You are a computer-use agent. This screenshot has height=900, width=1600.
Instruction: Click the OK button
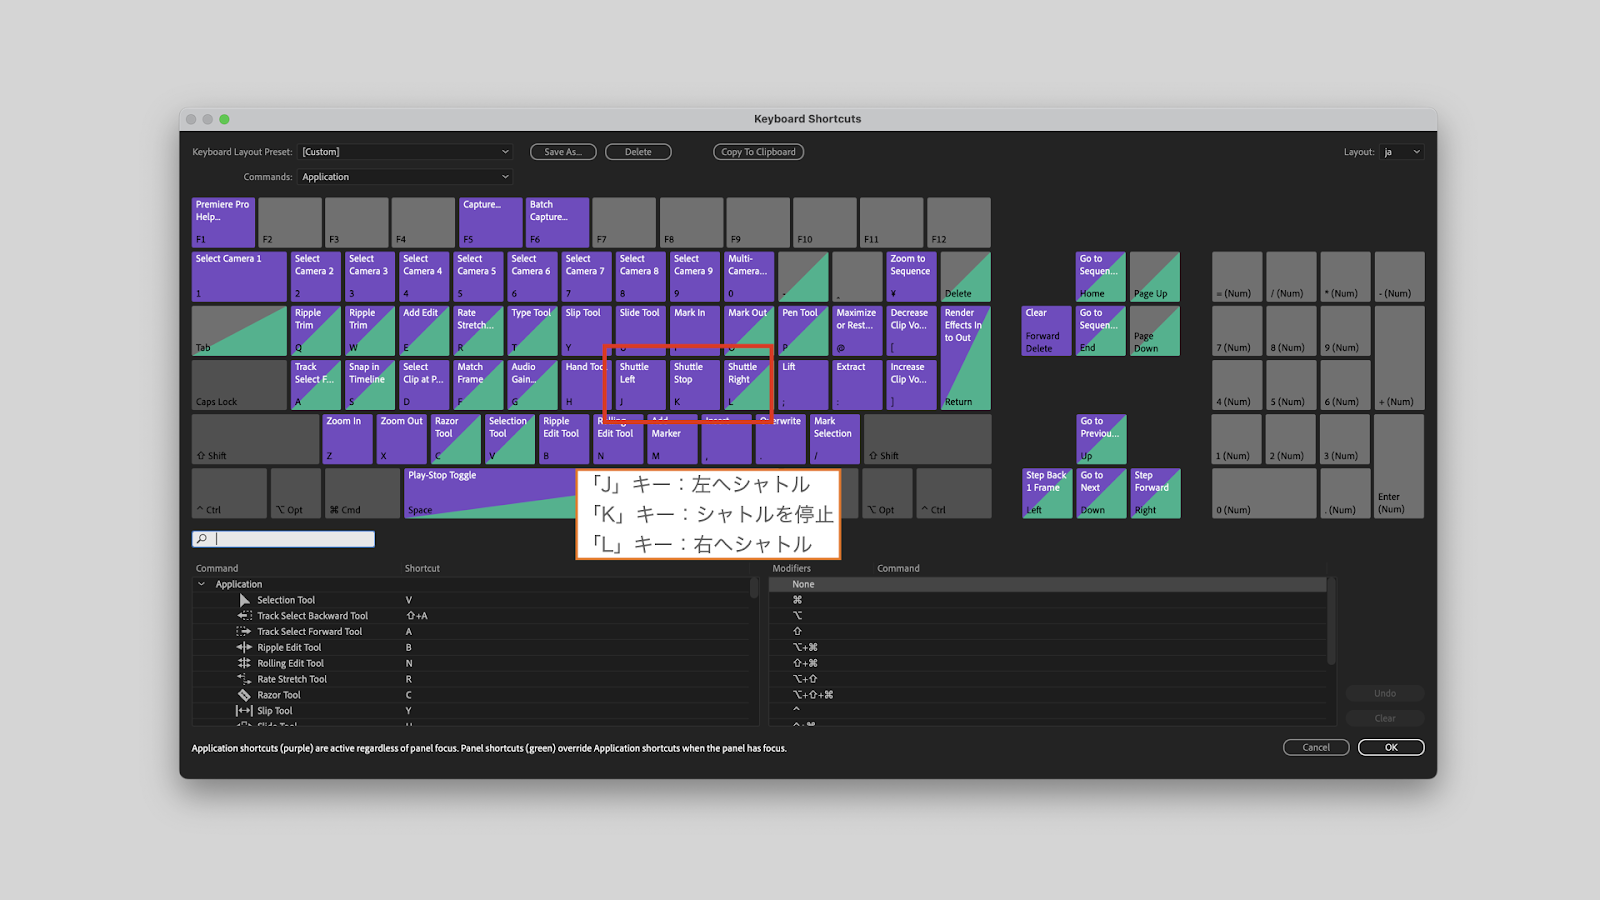[x=1391, y=747]
